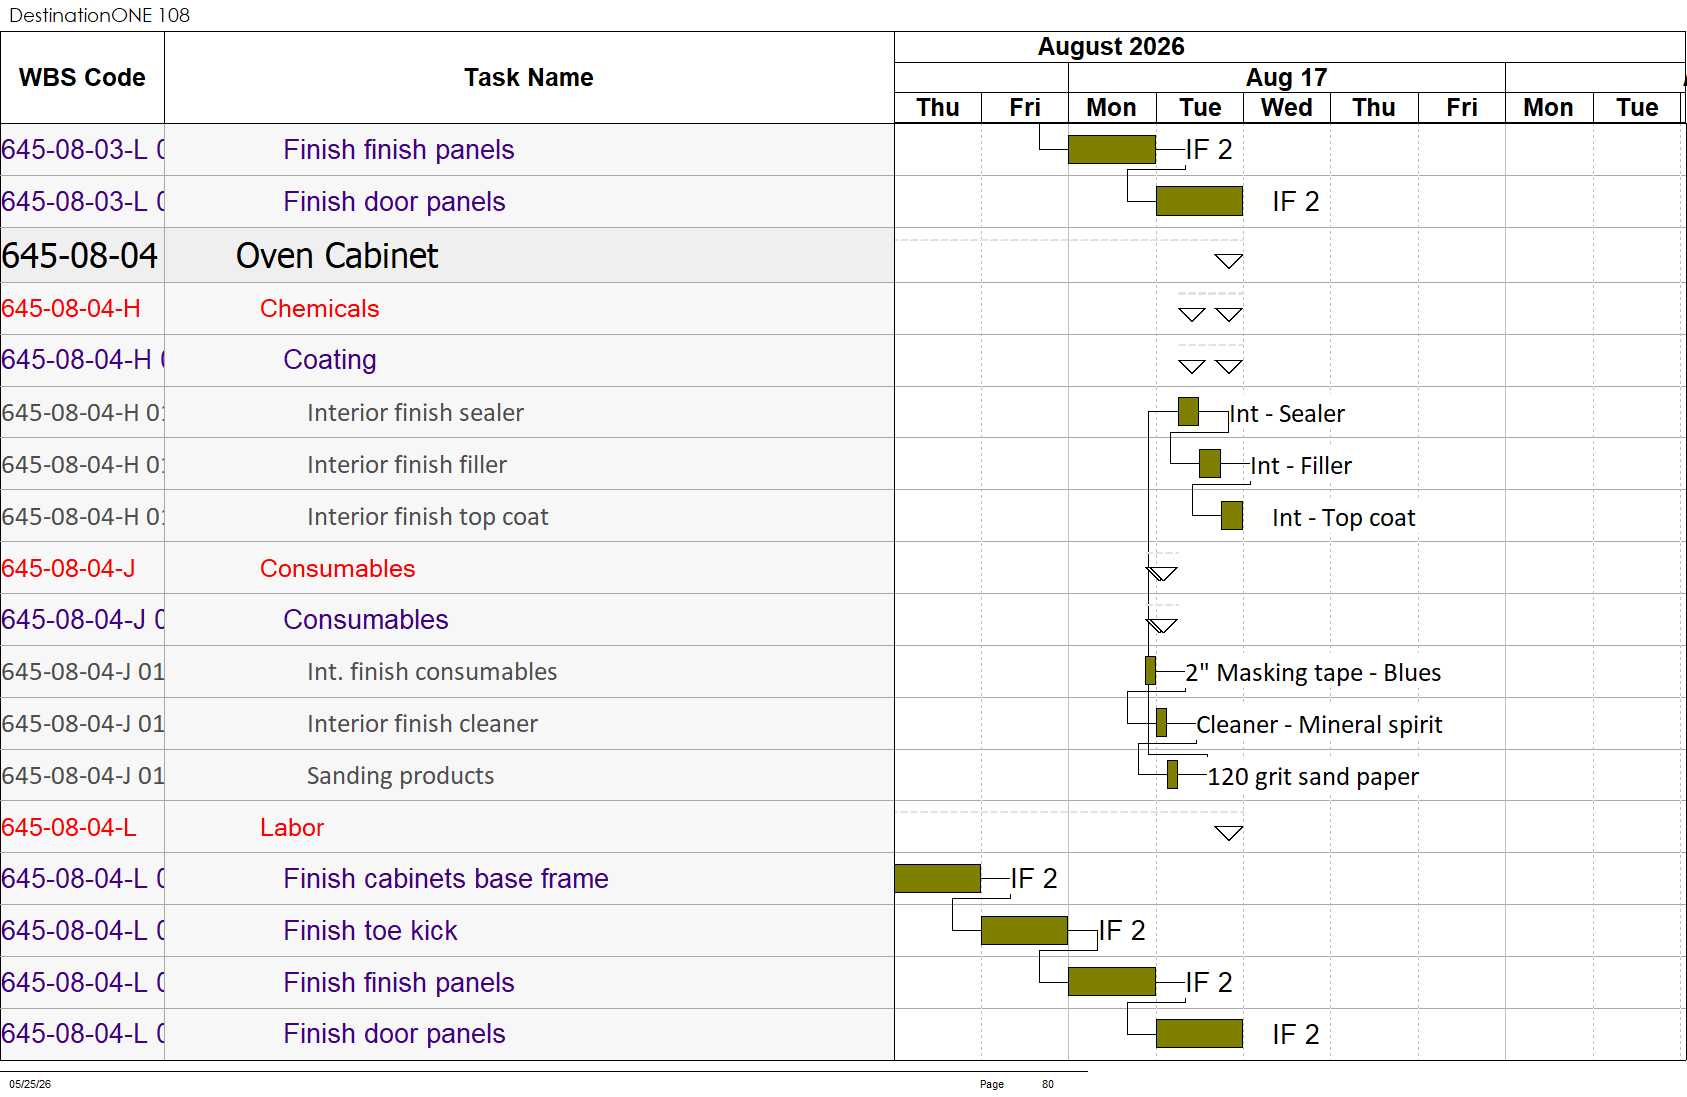Select the Aug 17 week header
Image resolution: width=1687 pixels, height=1097 pixels.
click(1287, 78)
